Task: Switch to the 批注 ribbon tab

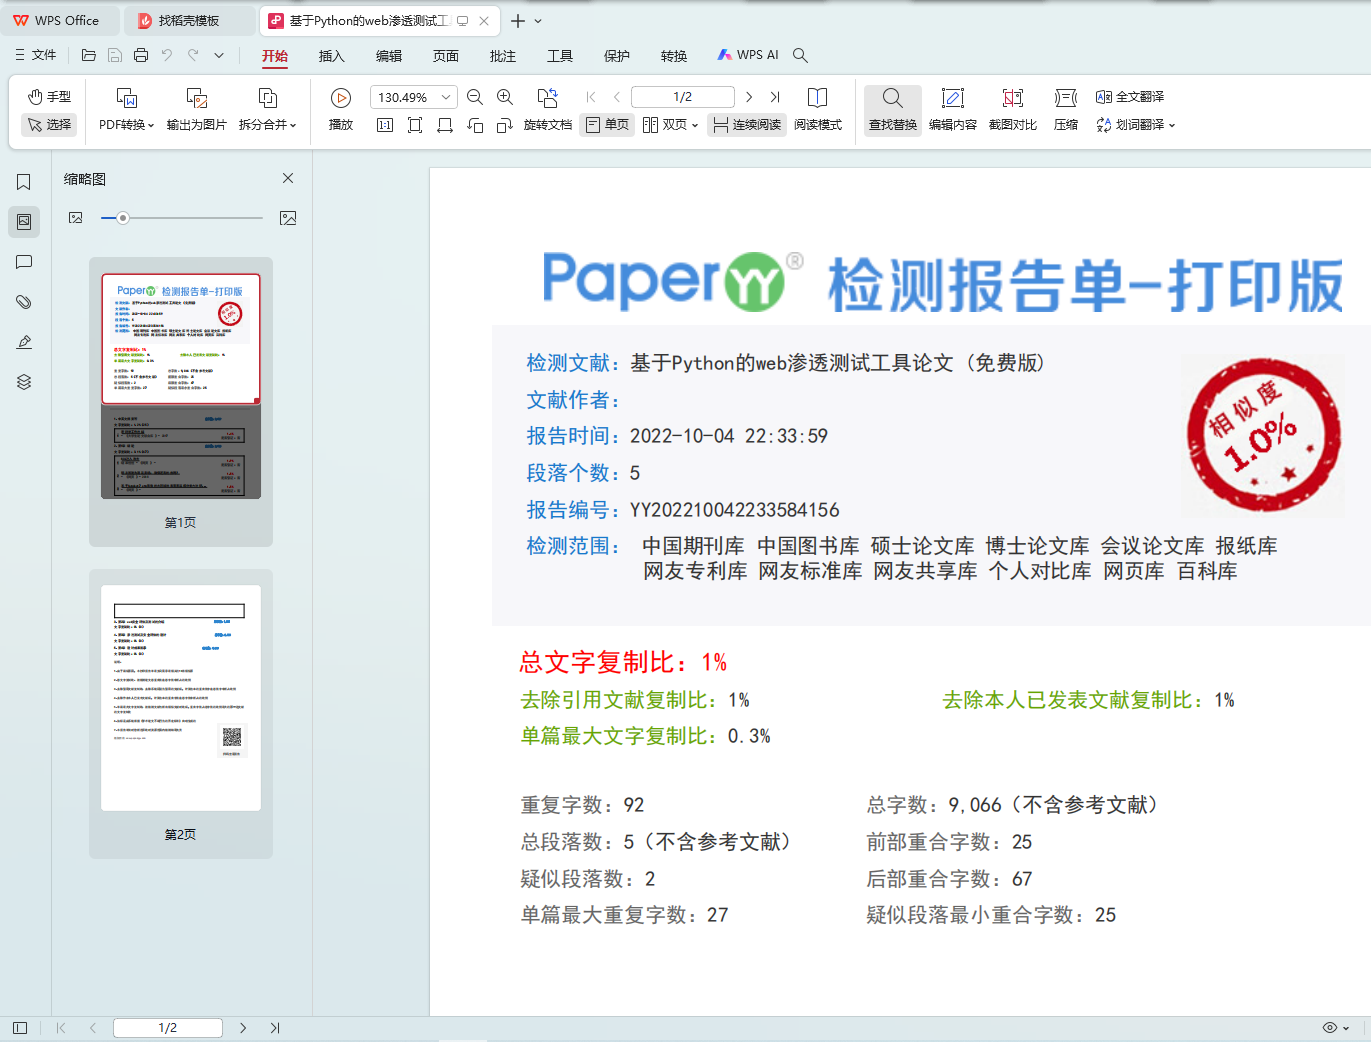Action: (503, 56)
